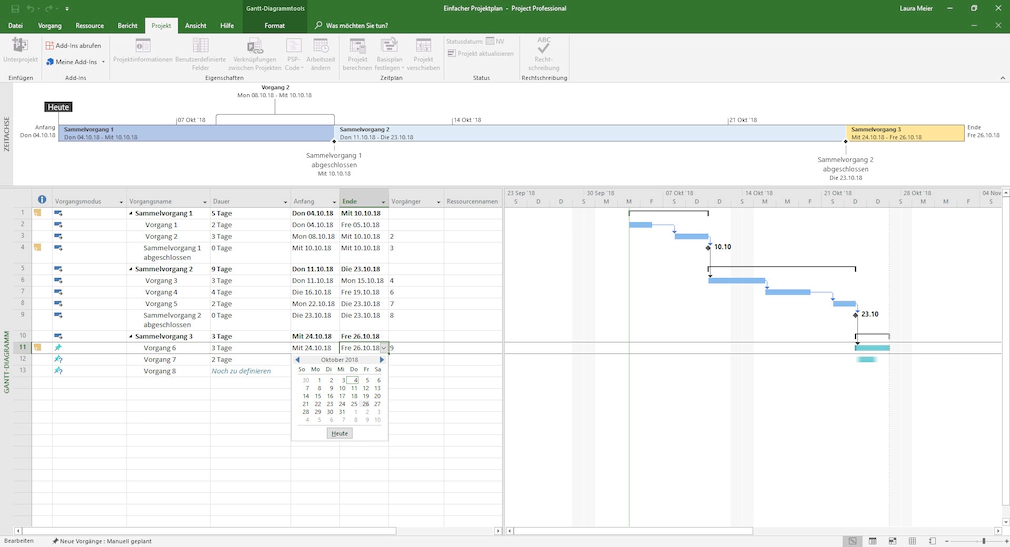Click Projekt berechnen icon
Image resolution: width=1010 pixels, height=547 pixels.
[x=357, y=45]
